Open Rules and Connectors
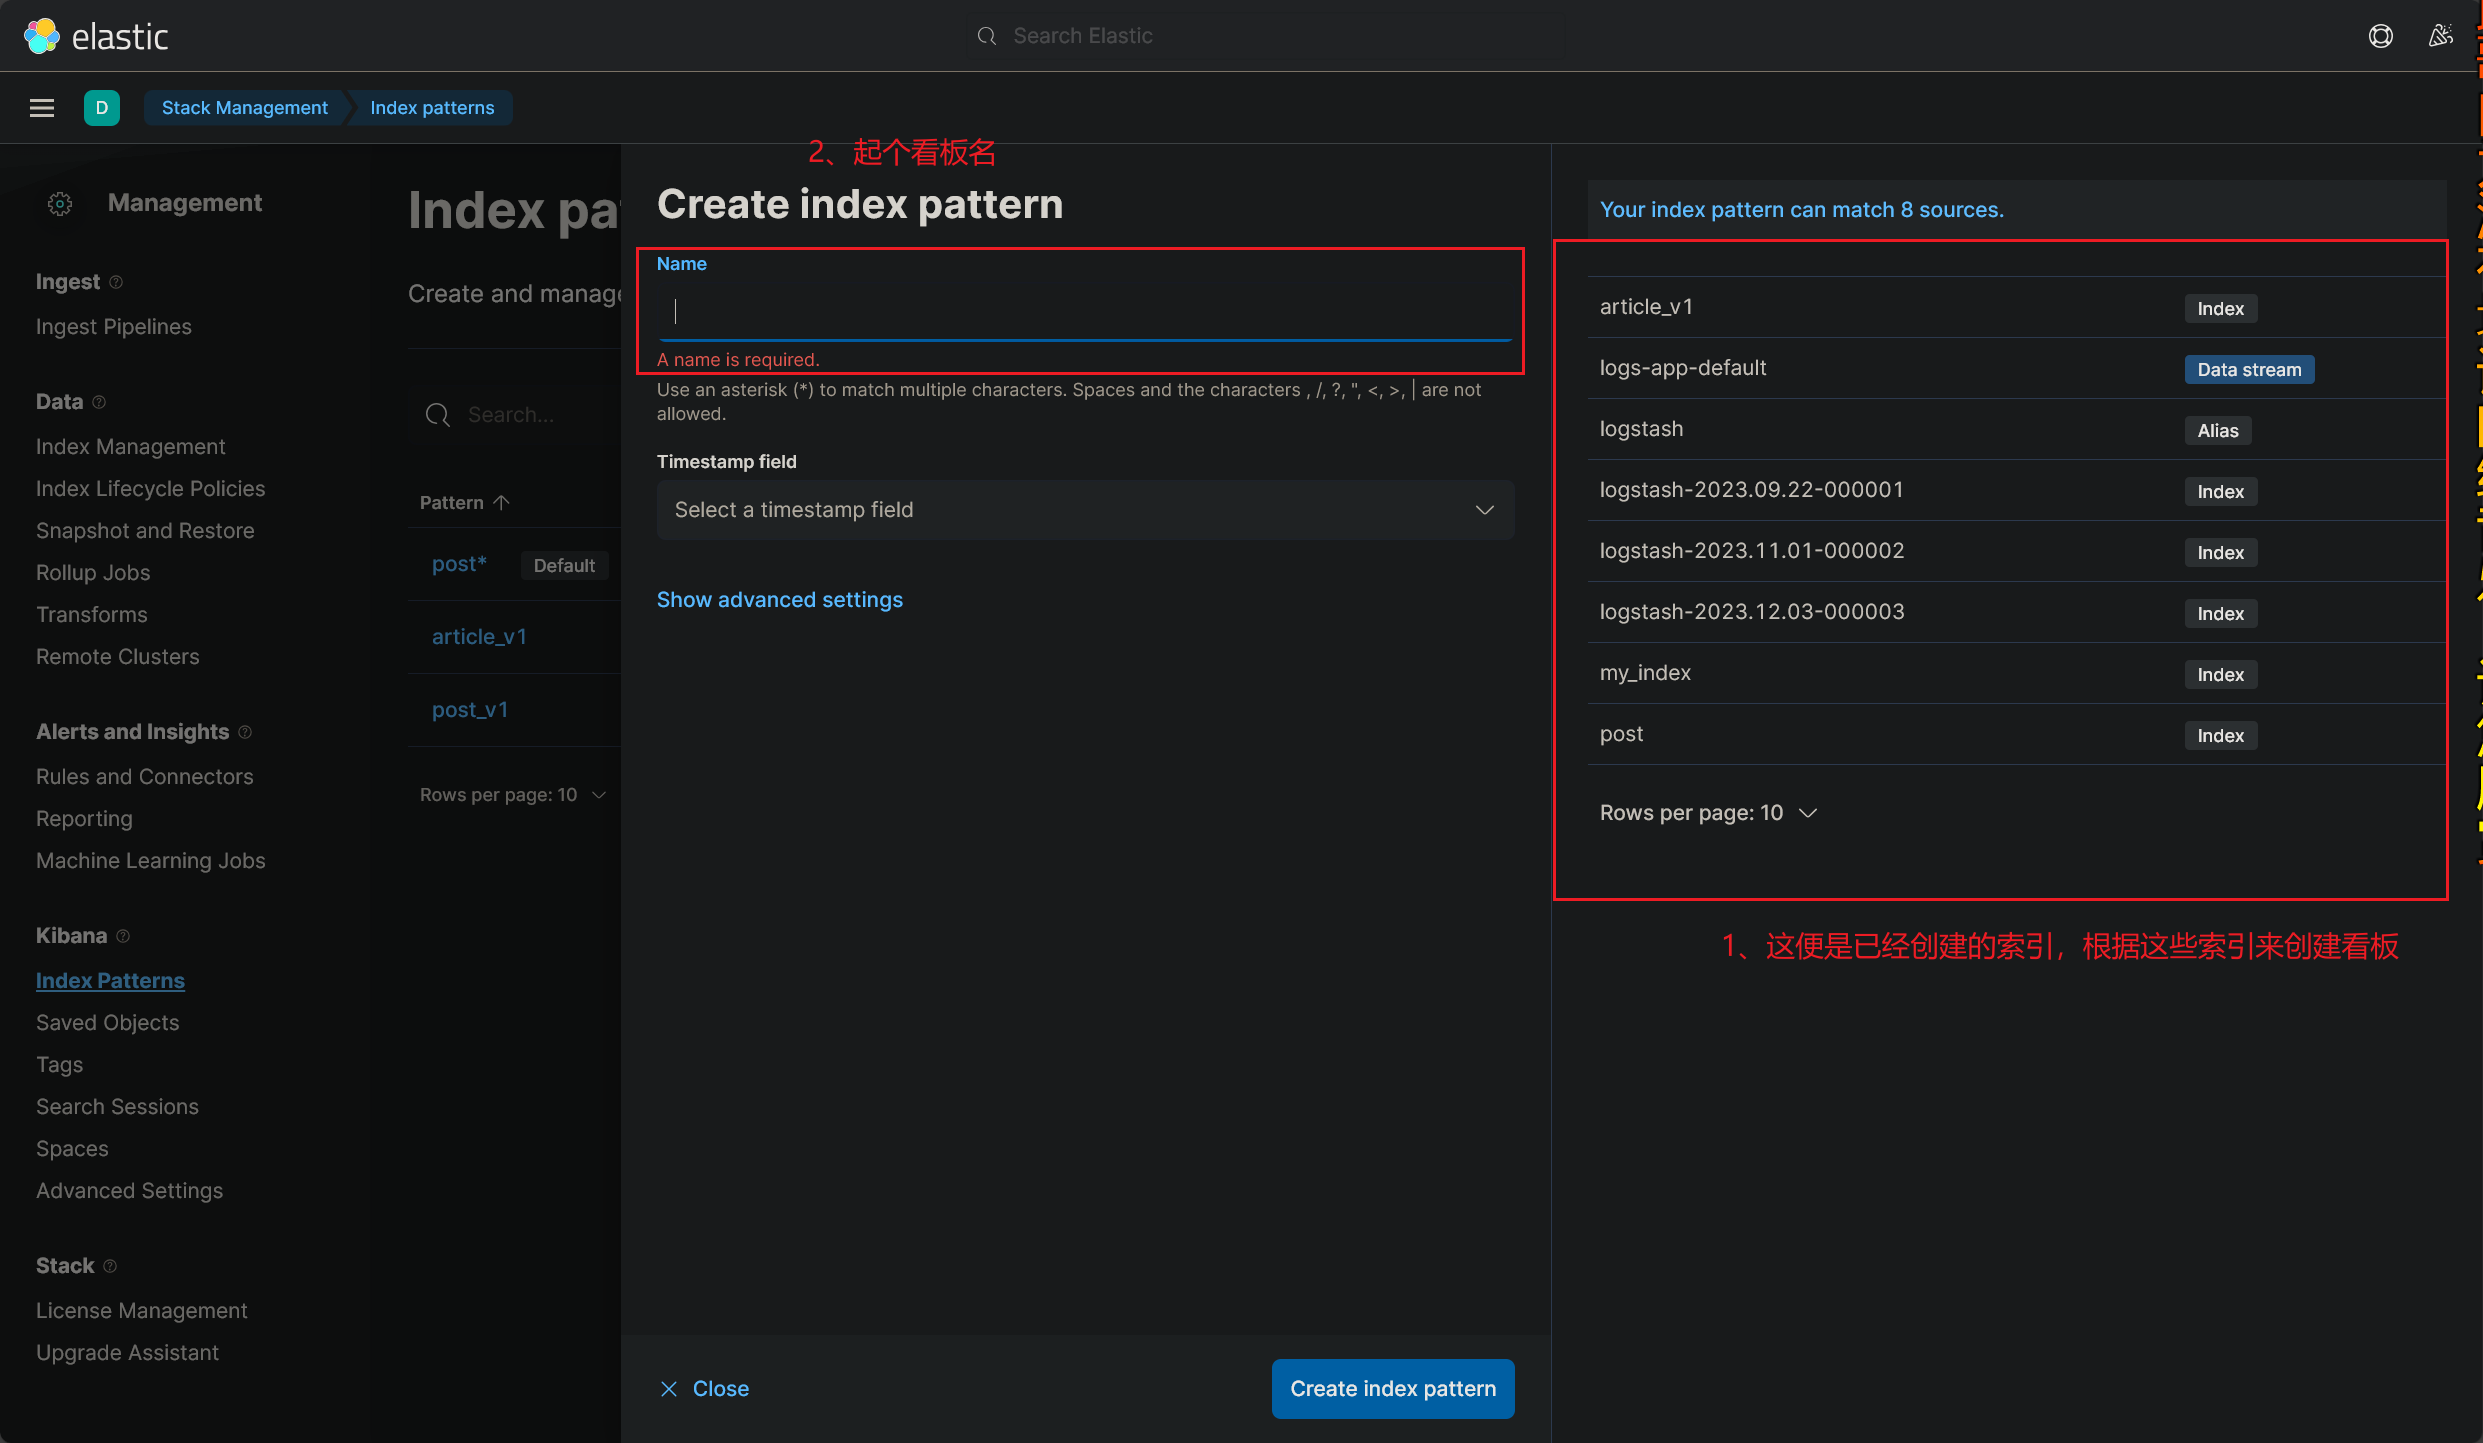2483x1443 pixels. click(145, 777)
